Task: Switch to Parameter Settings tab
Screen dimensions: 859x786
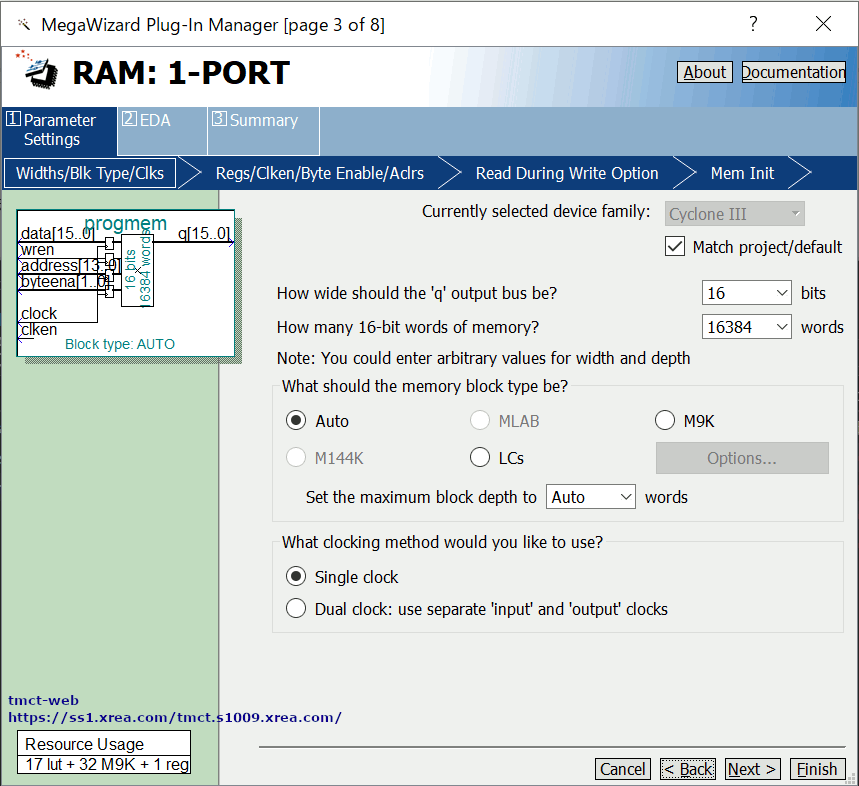Action: click(x=59, y=130)
